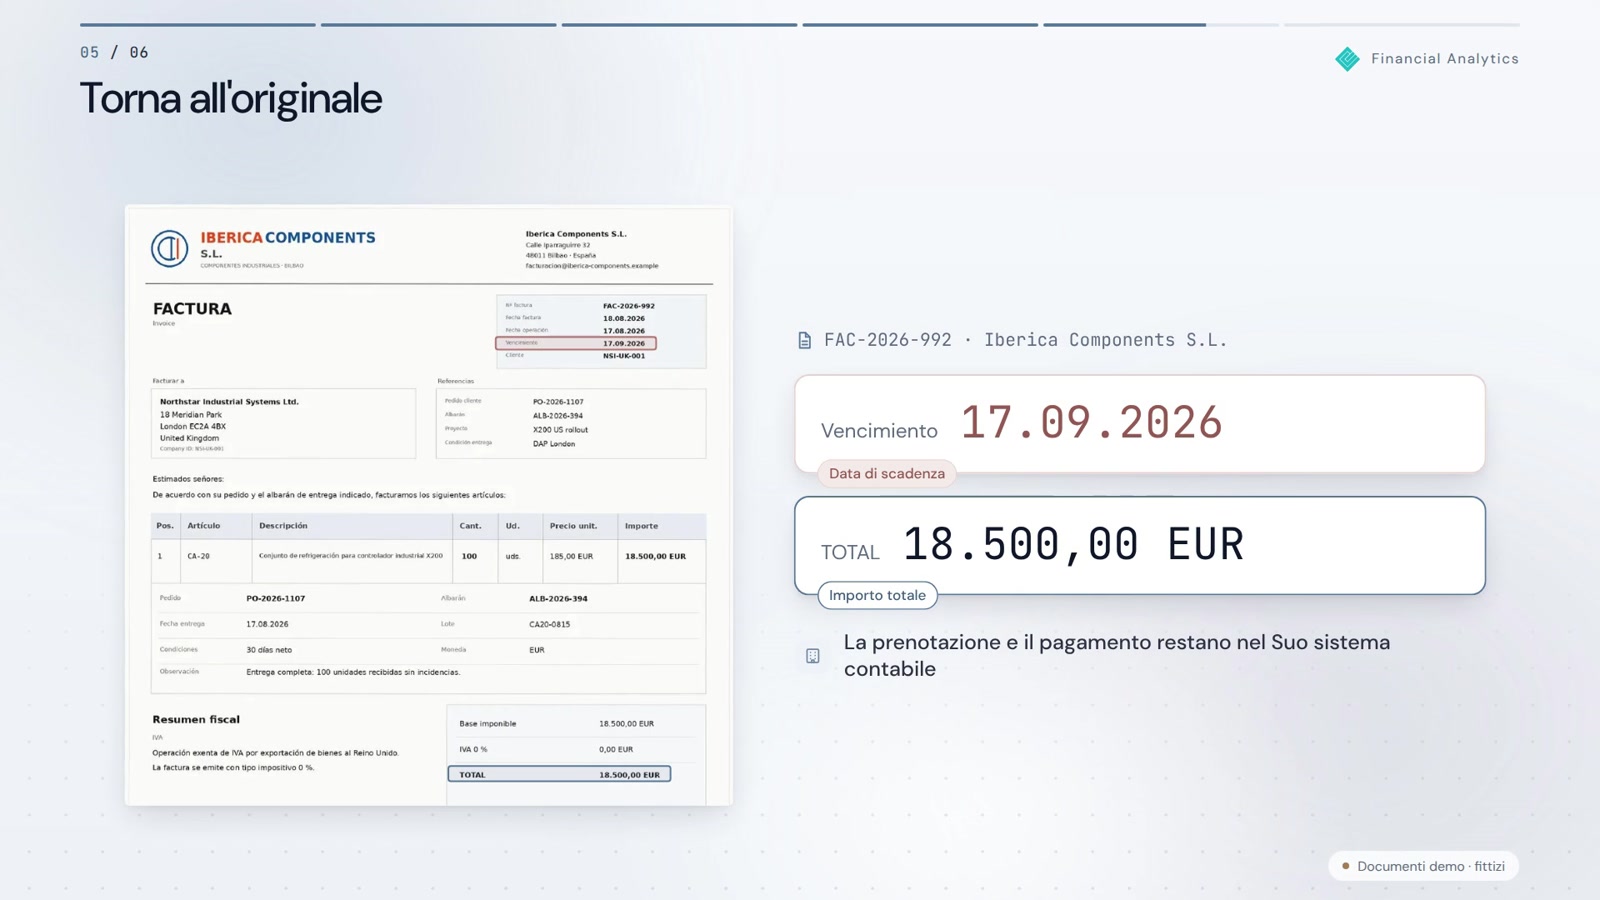
Task: Click the '30 días neto' payment terms
Action: pos(269,650)
